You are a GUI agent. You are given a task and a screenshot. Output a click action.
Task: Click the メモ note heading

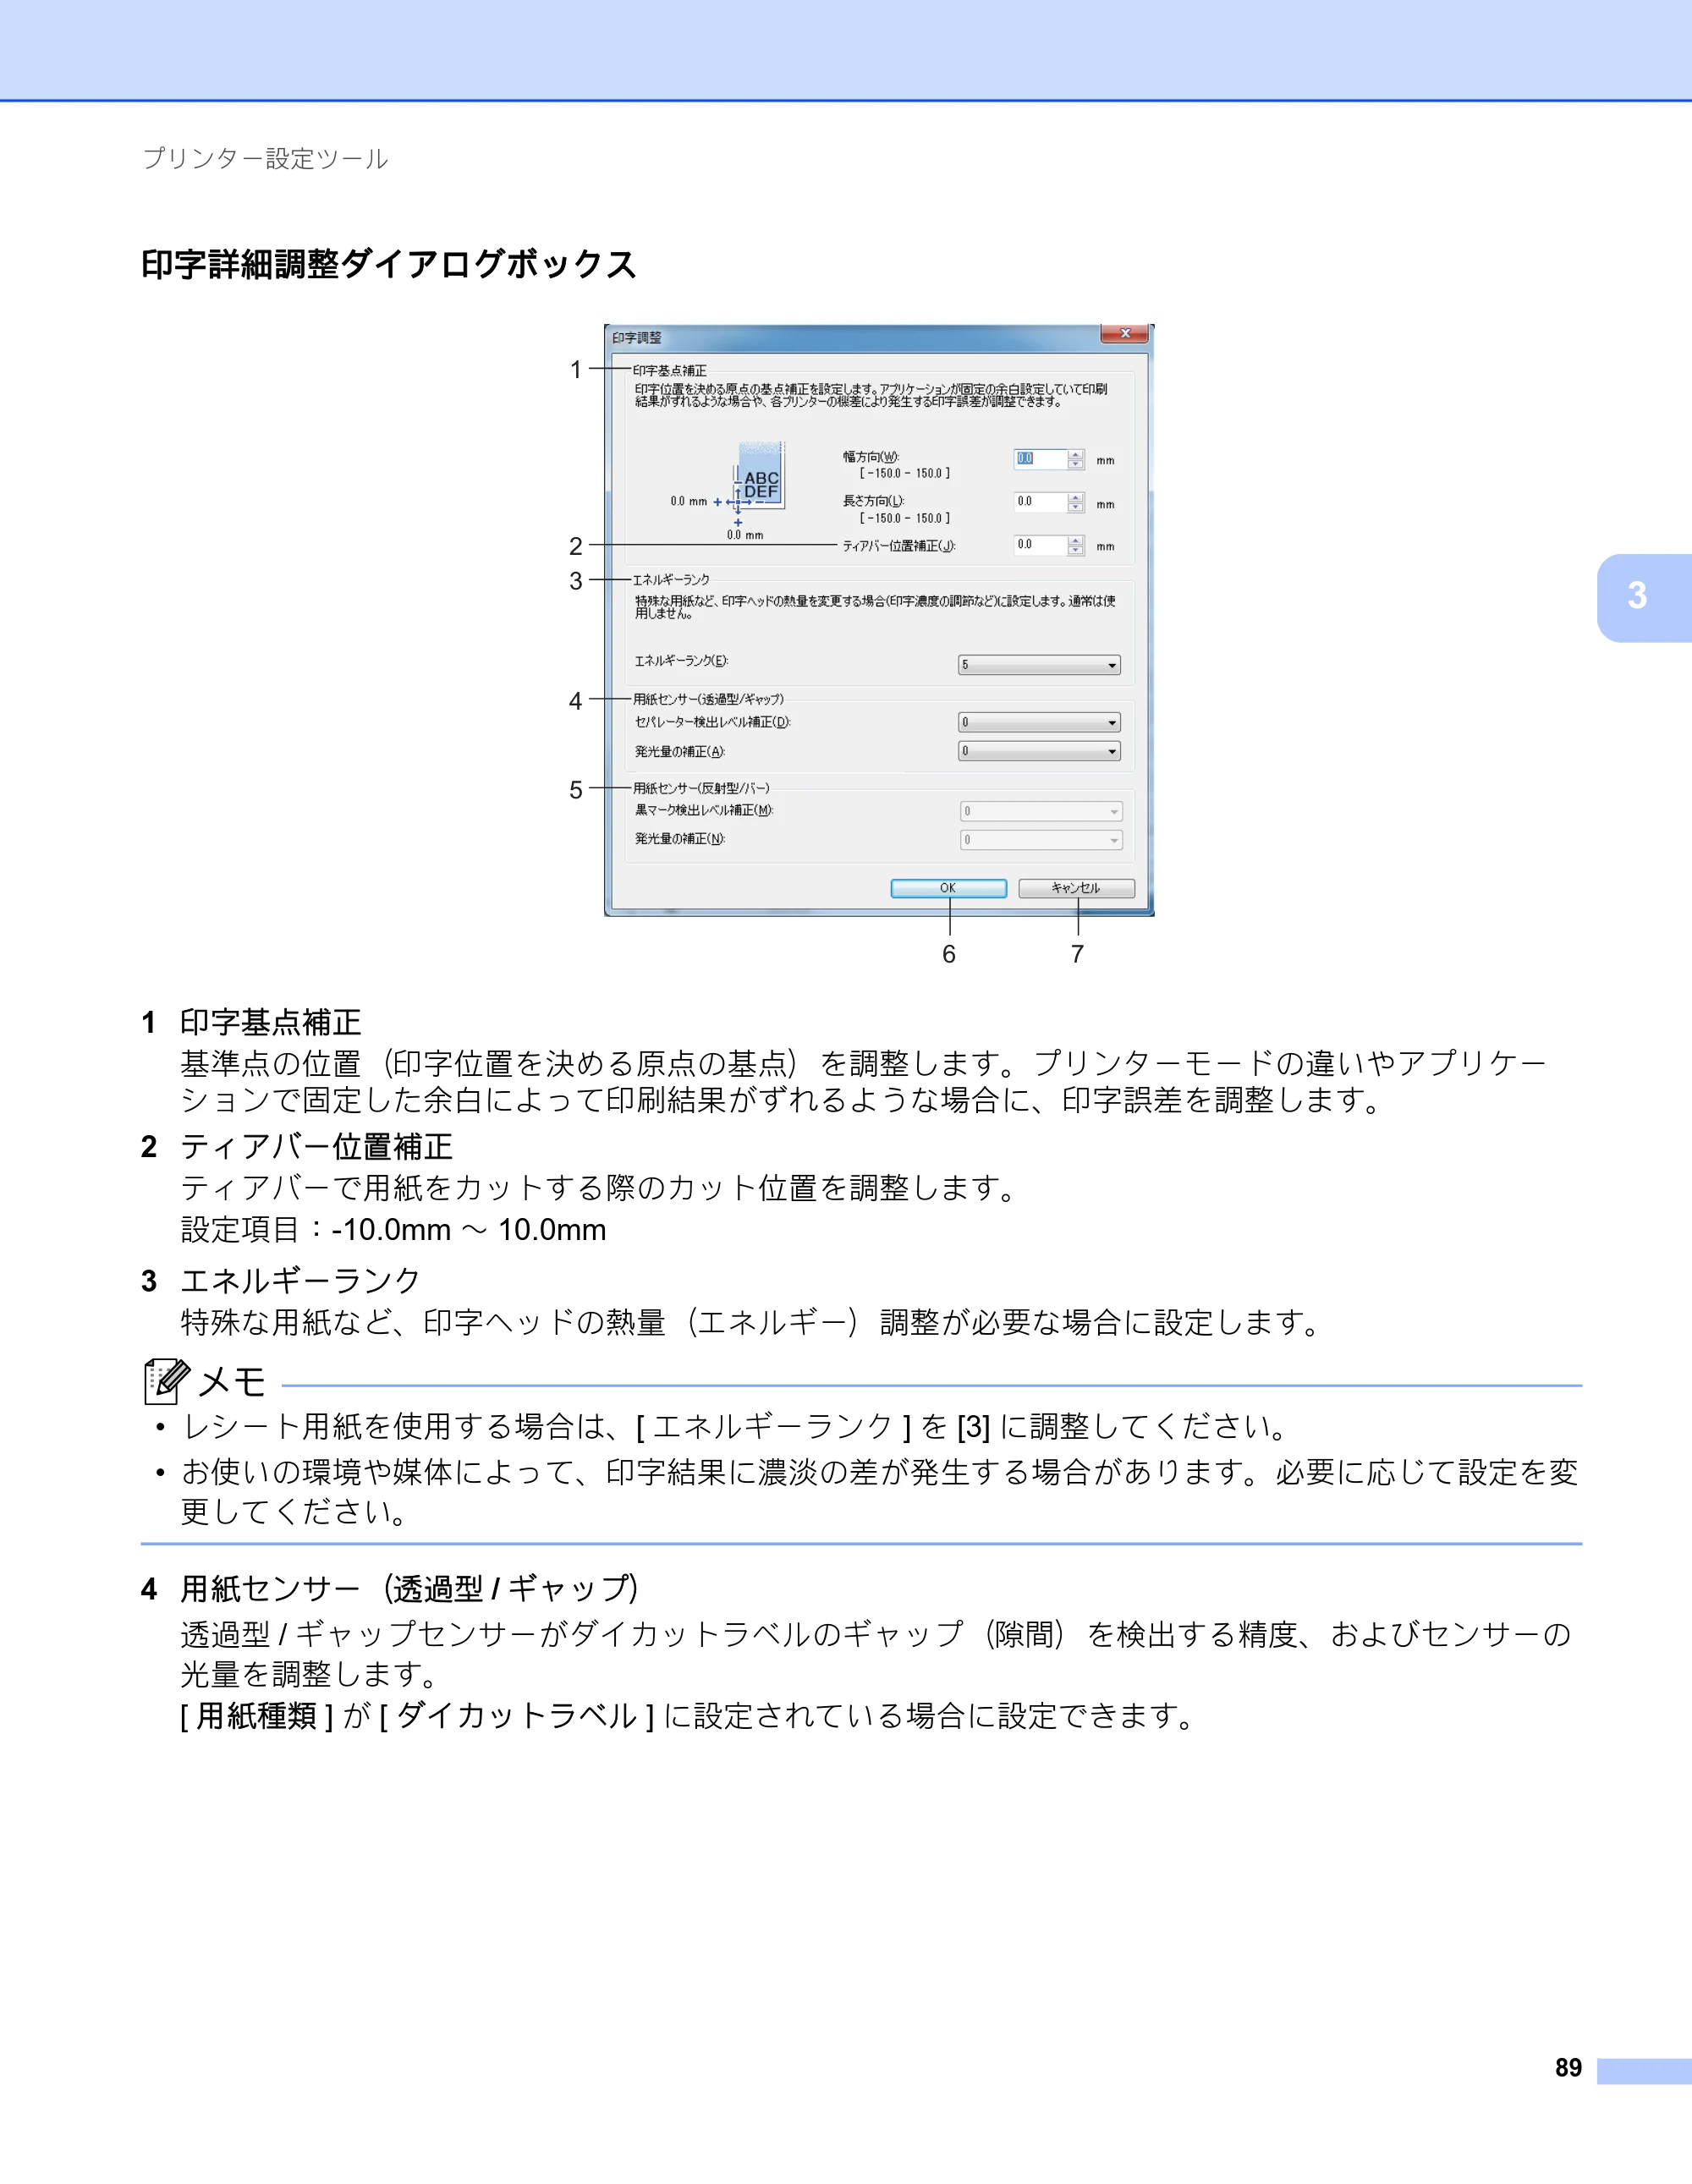(232, 1382)
